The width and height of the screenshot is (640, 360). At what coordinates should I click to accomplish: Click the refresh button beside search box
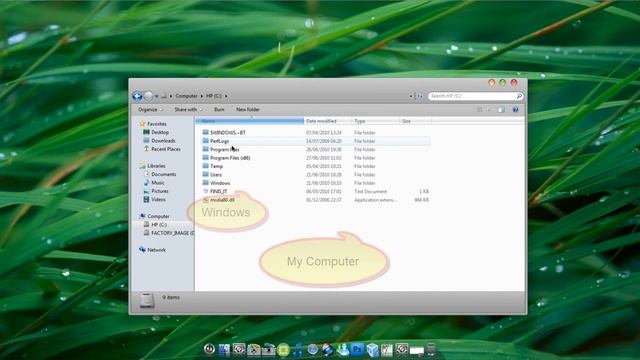click(x=419, y=96)
